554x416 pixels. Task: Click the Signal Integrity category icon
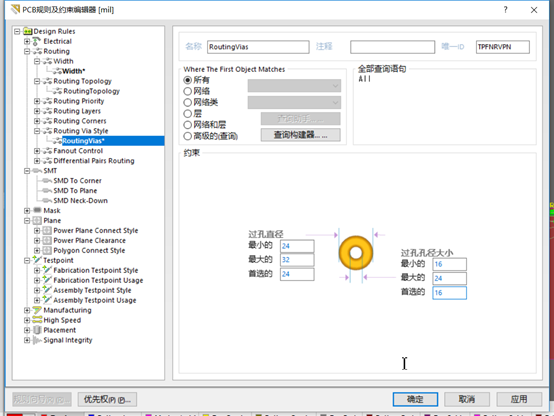click(37, 340)
